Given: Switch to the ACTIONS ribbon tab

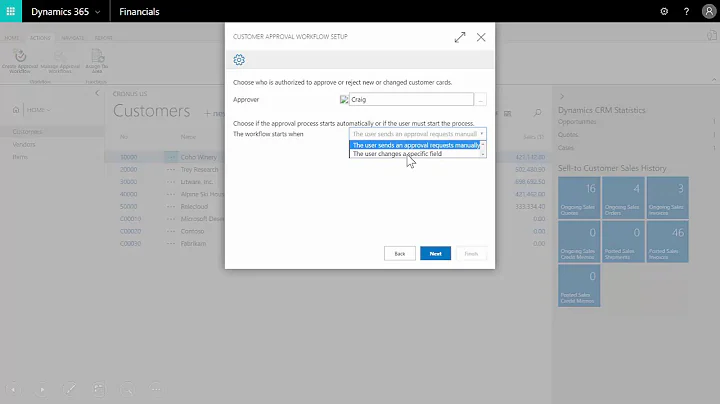Looking at the screenshot, I should click(40, 38).
